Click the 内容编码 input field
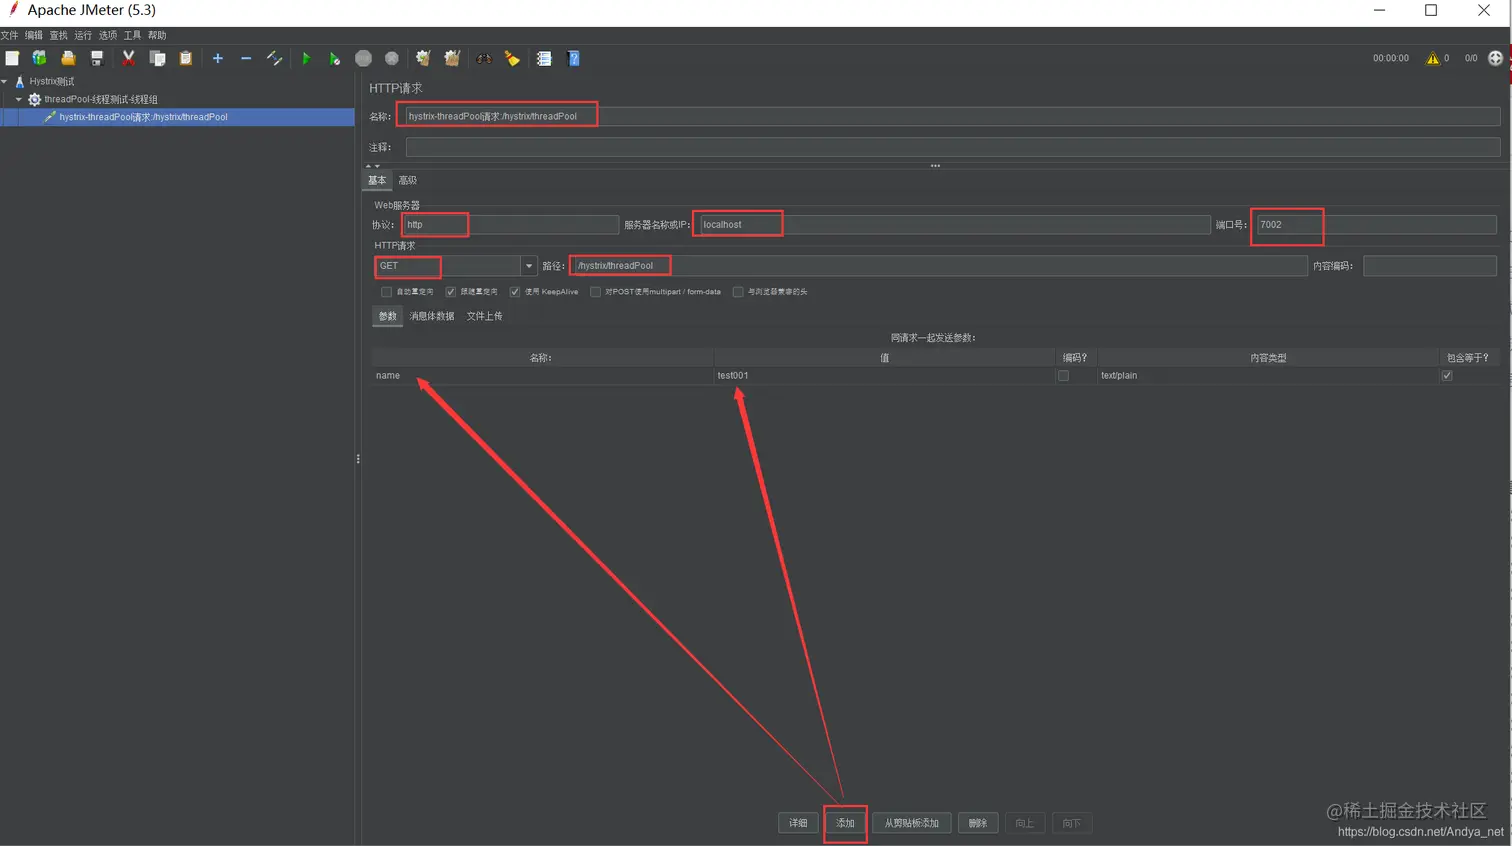 [x=1430, y=266]
